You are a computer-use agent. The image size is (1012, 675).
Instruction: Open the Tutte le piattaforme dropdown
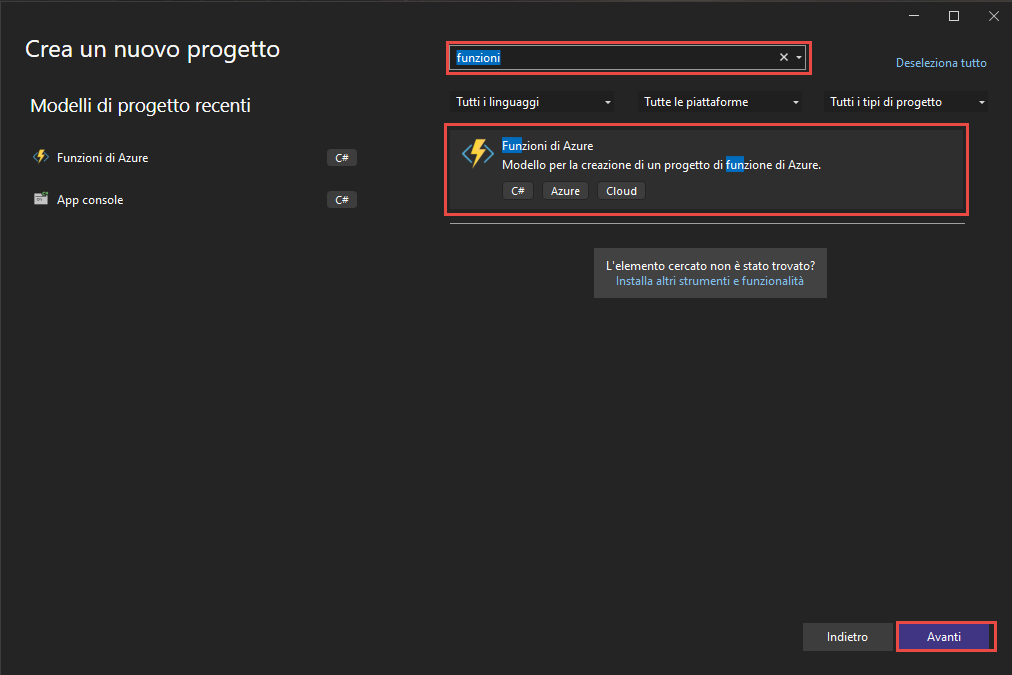coord(720,102)
